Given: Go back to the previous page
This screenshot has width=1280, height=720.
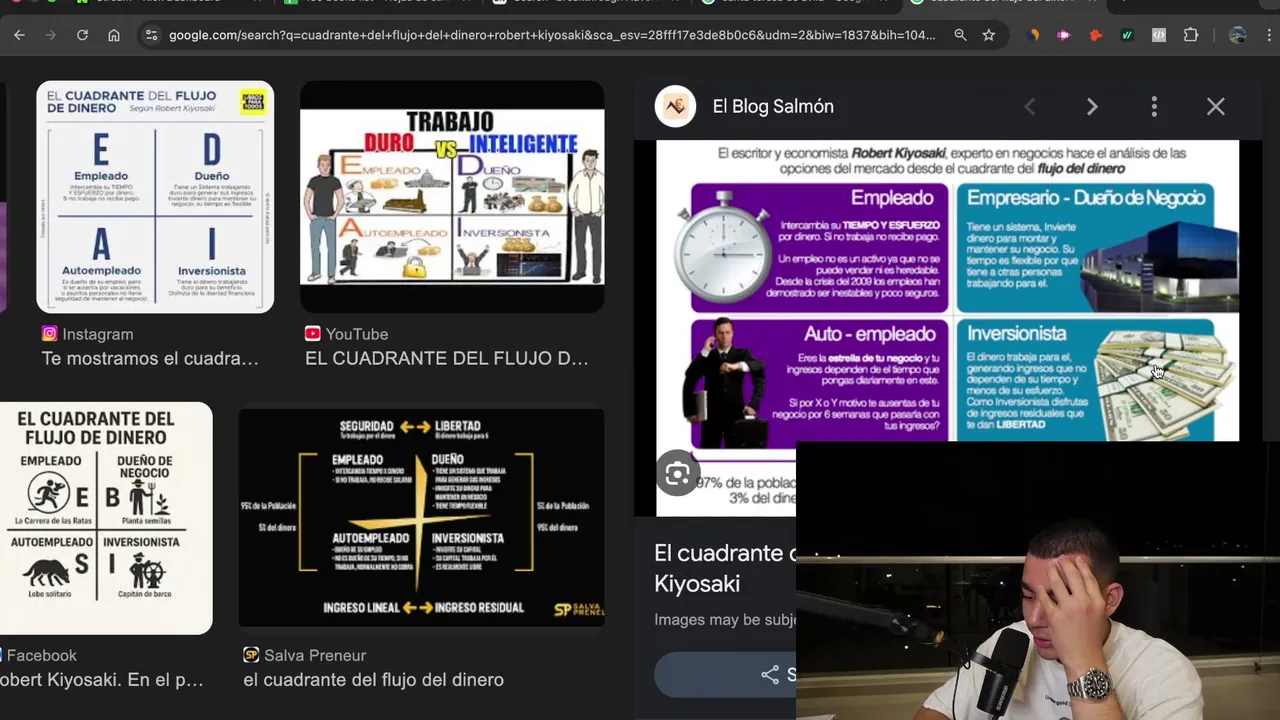Looking at the screenshot, I should pos(19,35).
